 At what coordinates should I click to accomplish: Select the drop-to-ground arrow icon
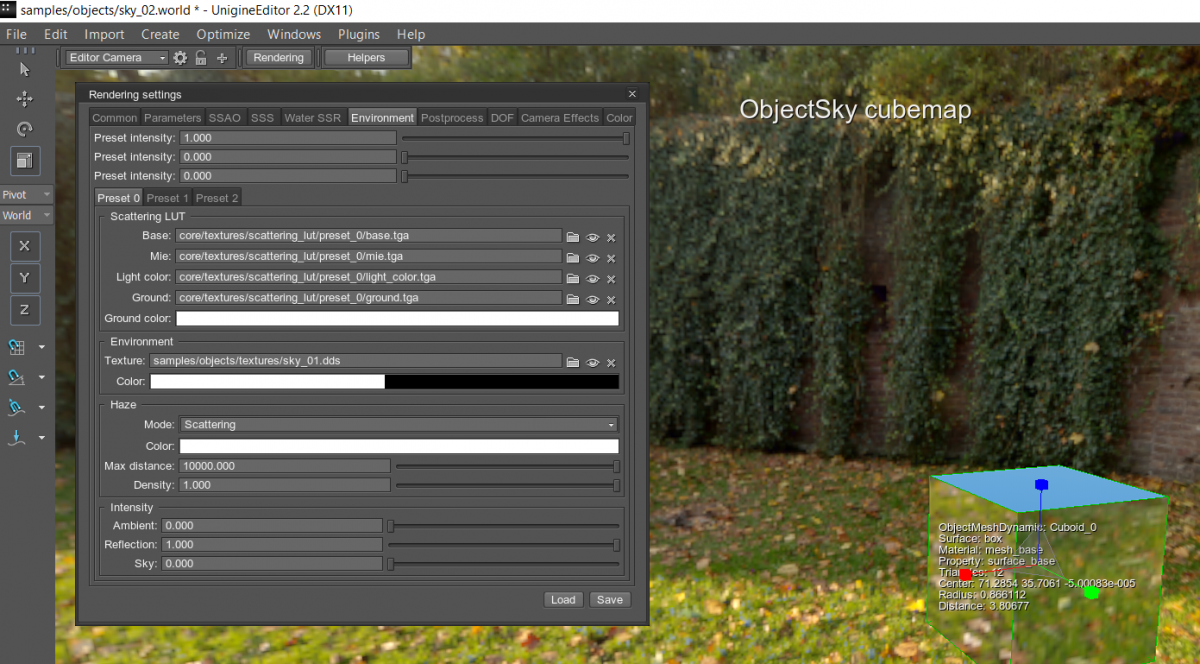click(17, 437)
